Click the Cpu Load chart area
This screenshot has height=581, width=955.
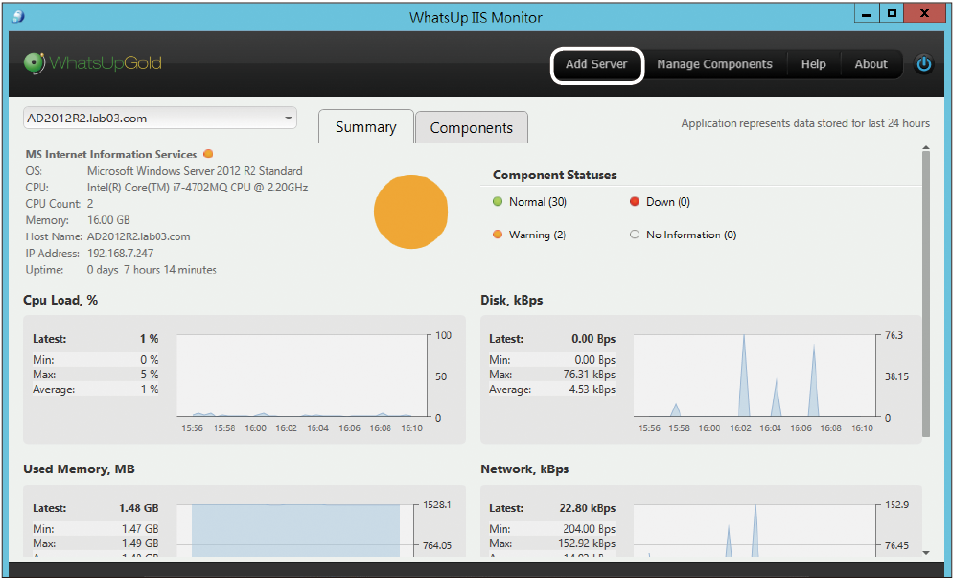(302, 376)
